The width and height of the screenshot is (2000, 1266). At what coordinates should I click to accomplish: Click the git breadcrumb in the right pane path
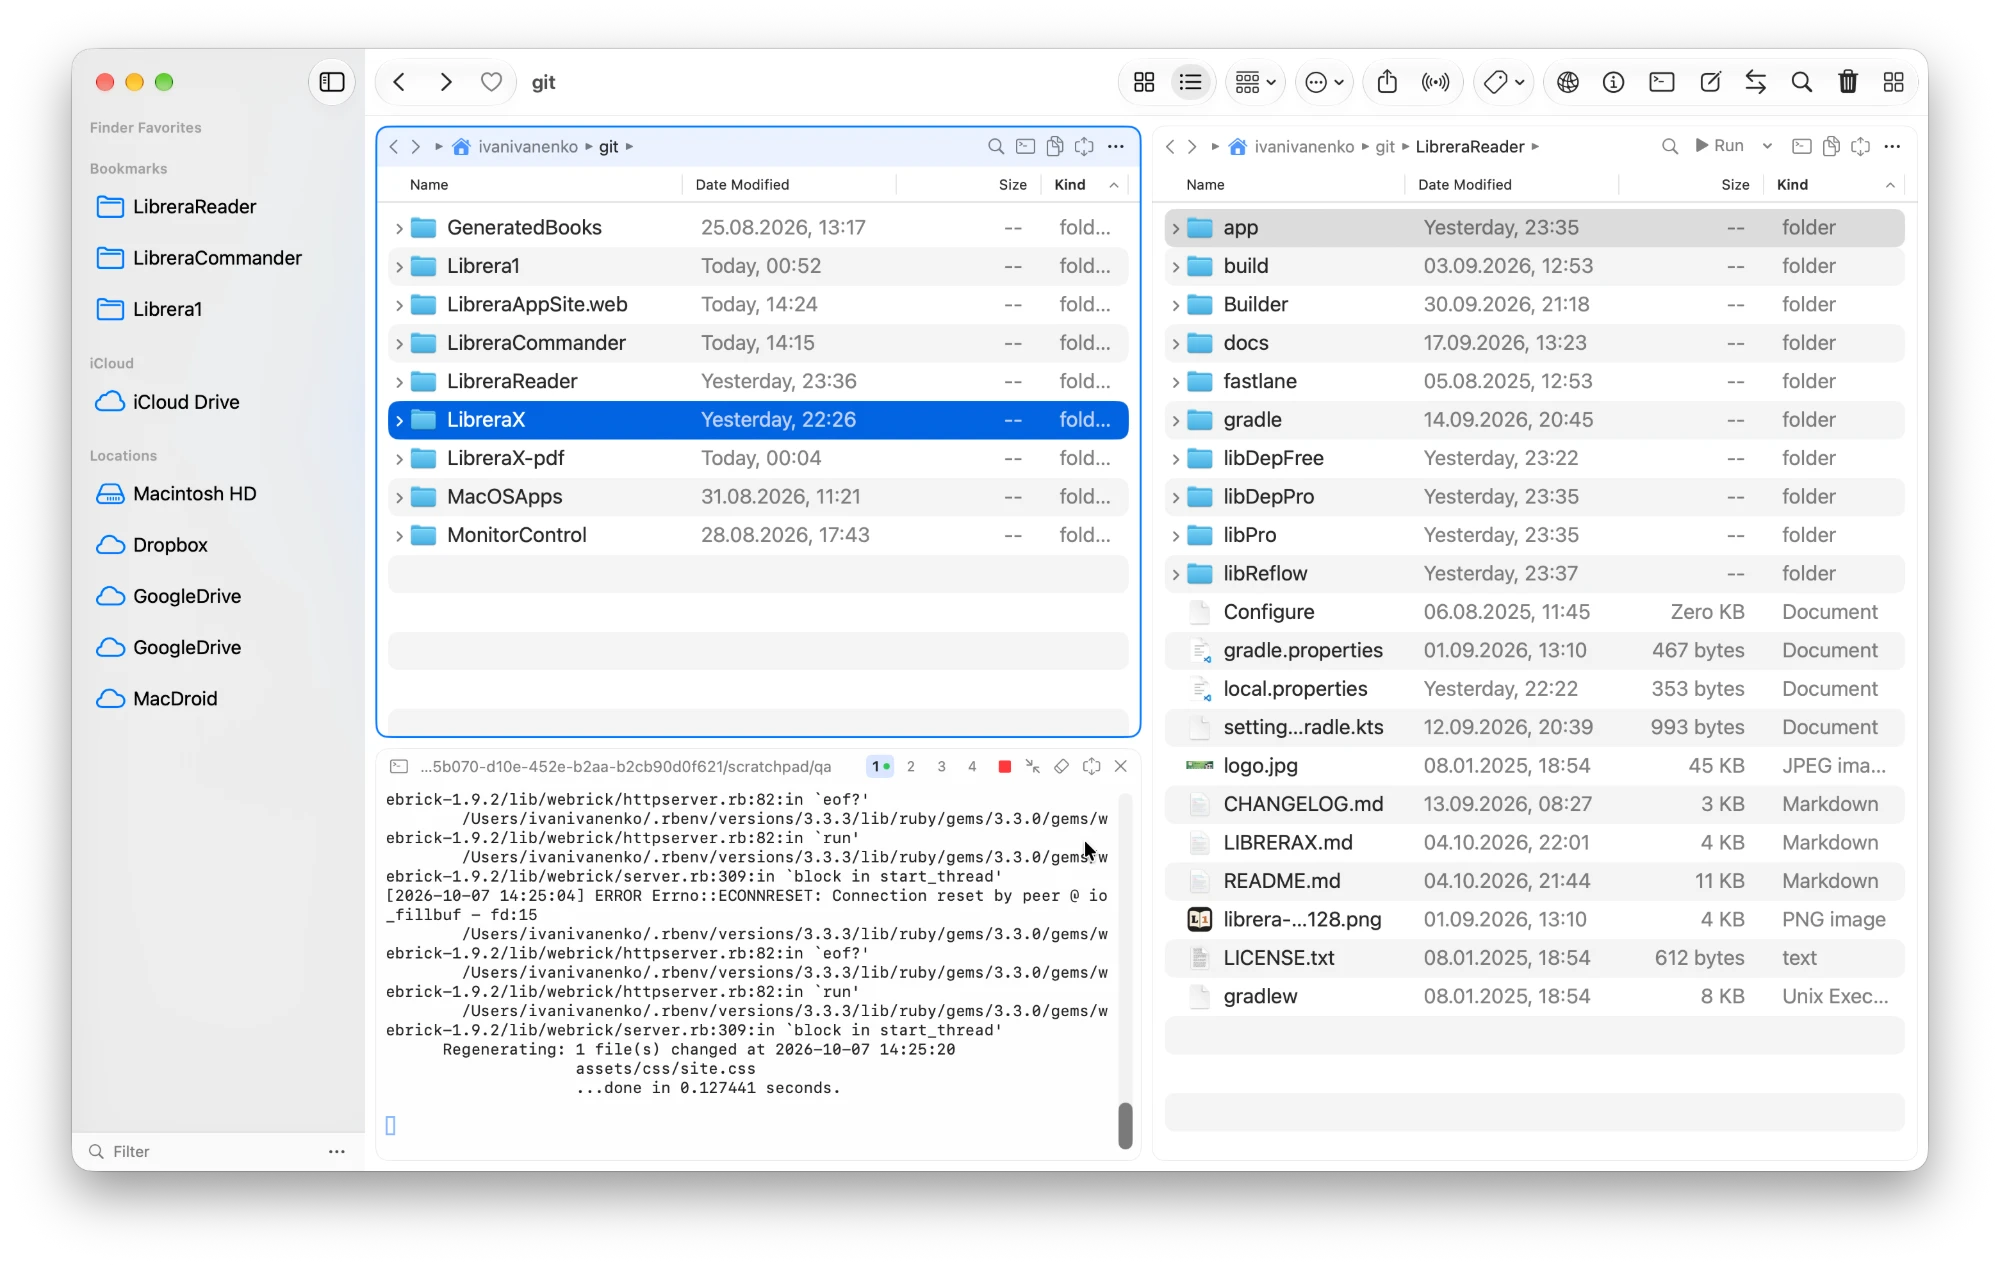click(1384, 146)
